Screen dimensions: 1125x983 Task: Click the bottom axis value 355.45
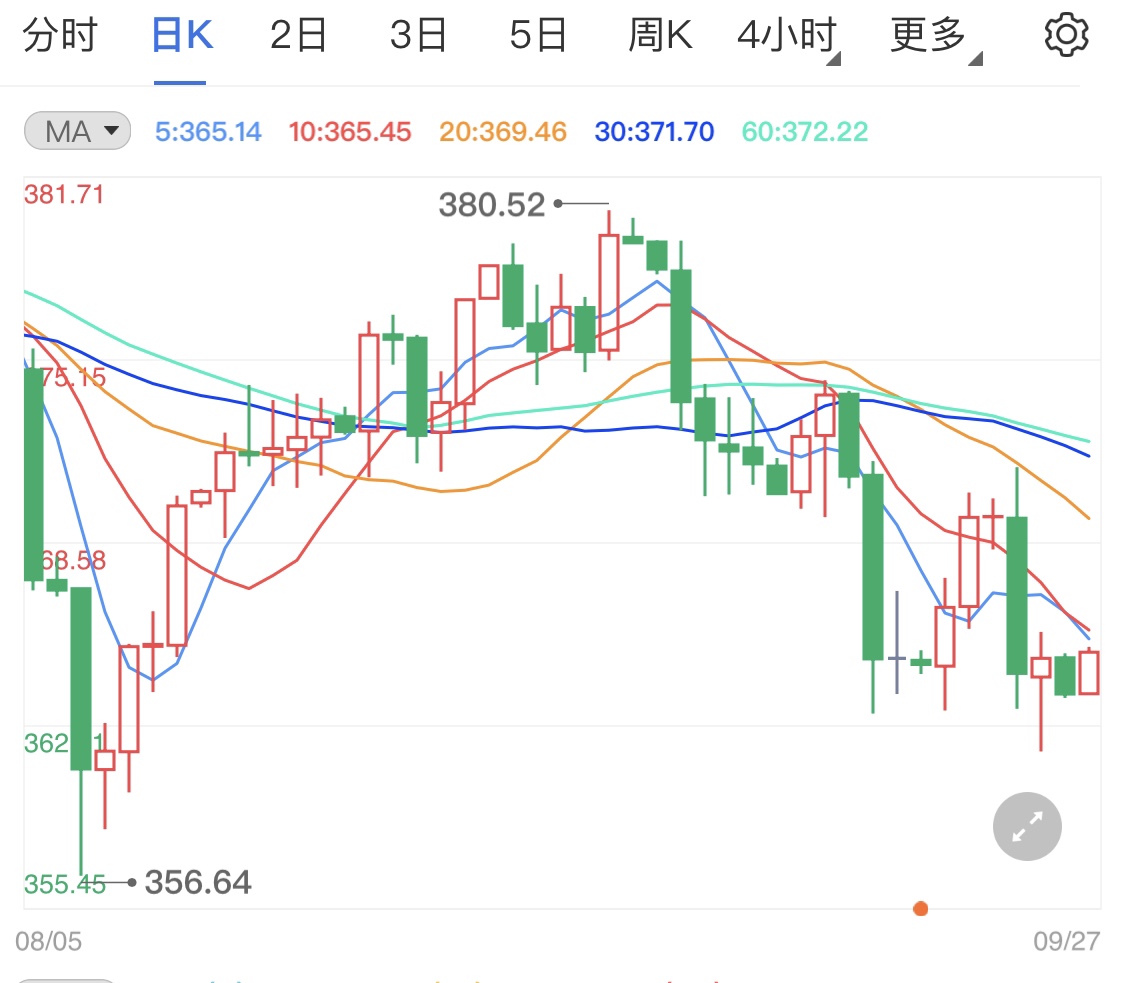(x=65, y=884)
